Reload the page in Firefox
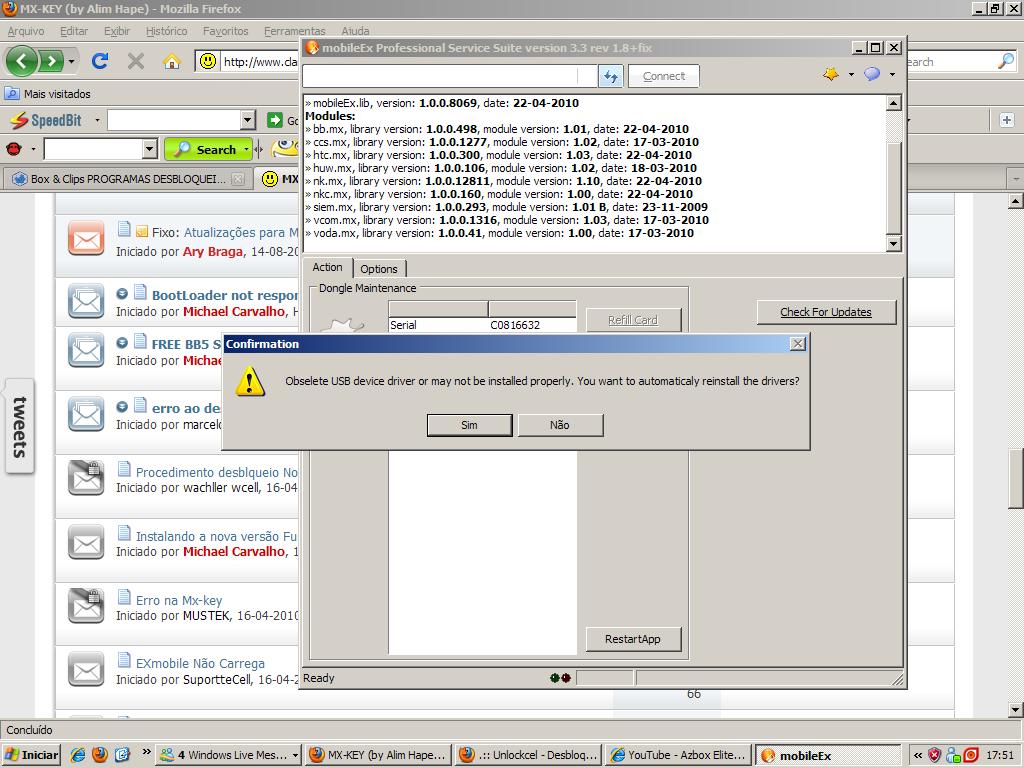Viewport: 1024px width, 768px height. 100,61
